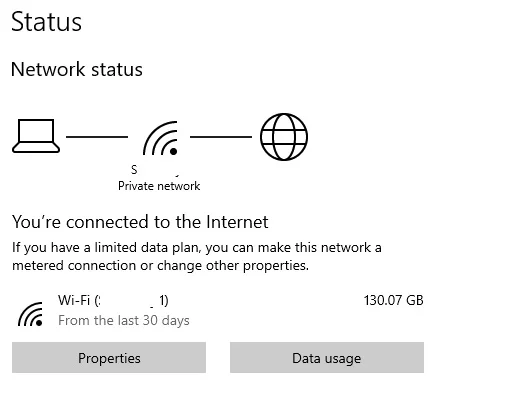This screenshot has width=511, height=410.
Task: Select the Status page title
Action: [46, 22]
